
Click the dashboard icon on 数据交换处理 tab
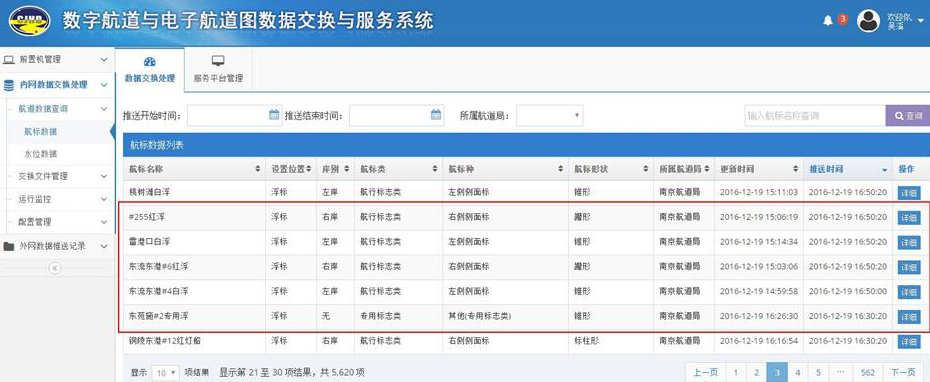(x=149, y=62)
